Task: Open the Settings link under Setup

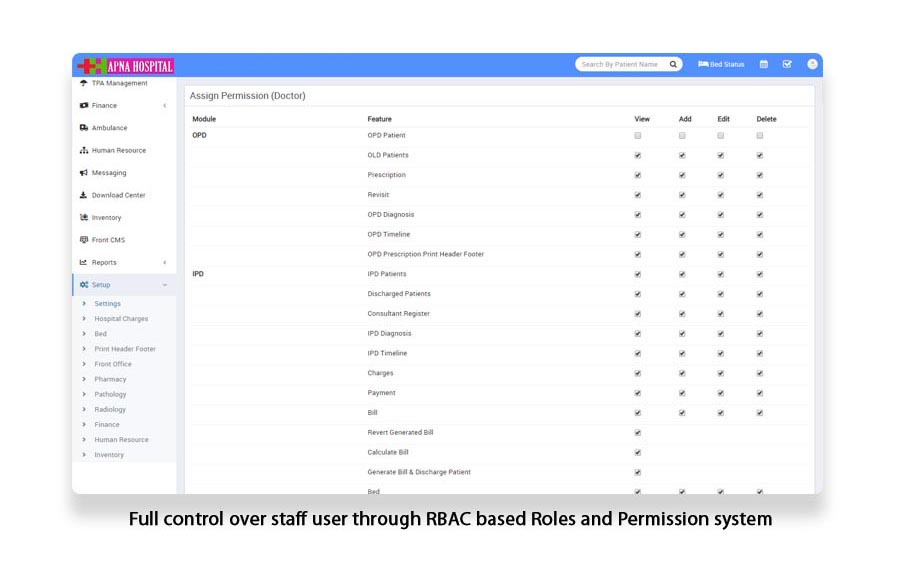Action: 107,303
